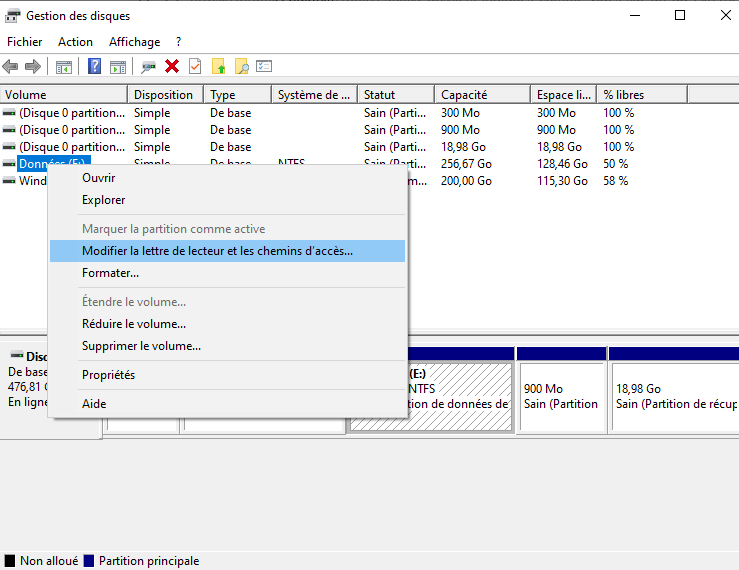Image resolution: width=739 pixels, height=570 pixels.
Task: Click the drive icon beside Données (E:)
Action: (x=9, y=164)
